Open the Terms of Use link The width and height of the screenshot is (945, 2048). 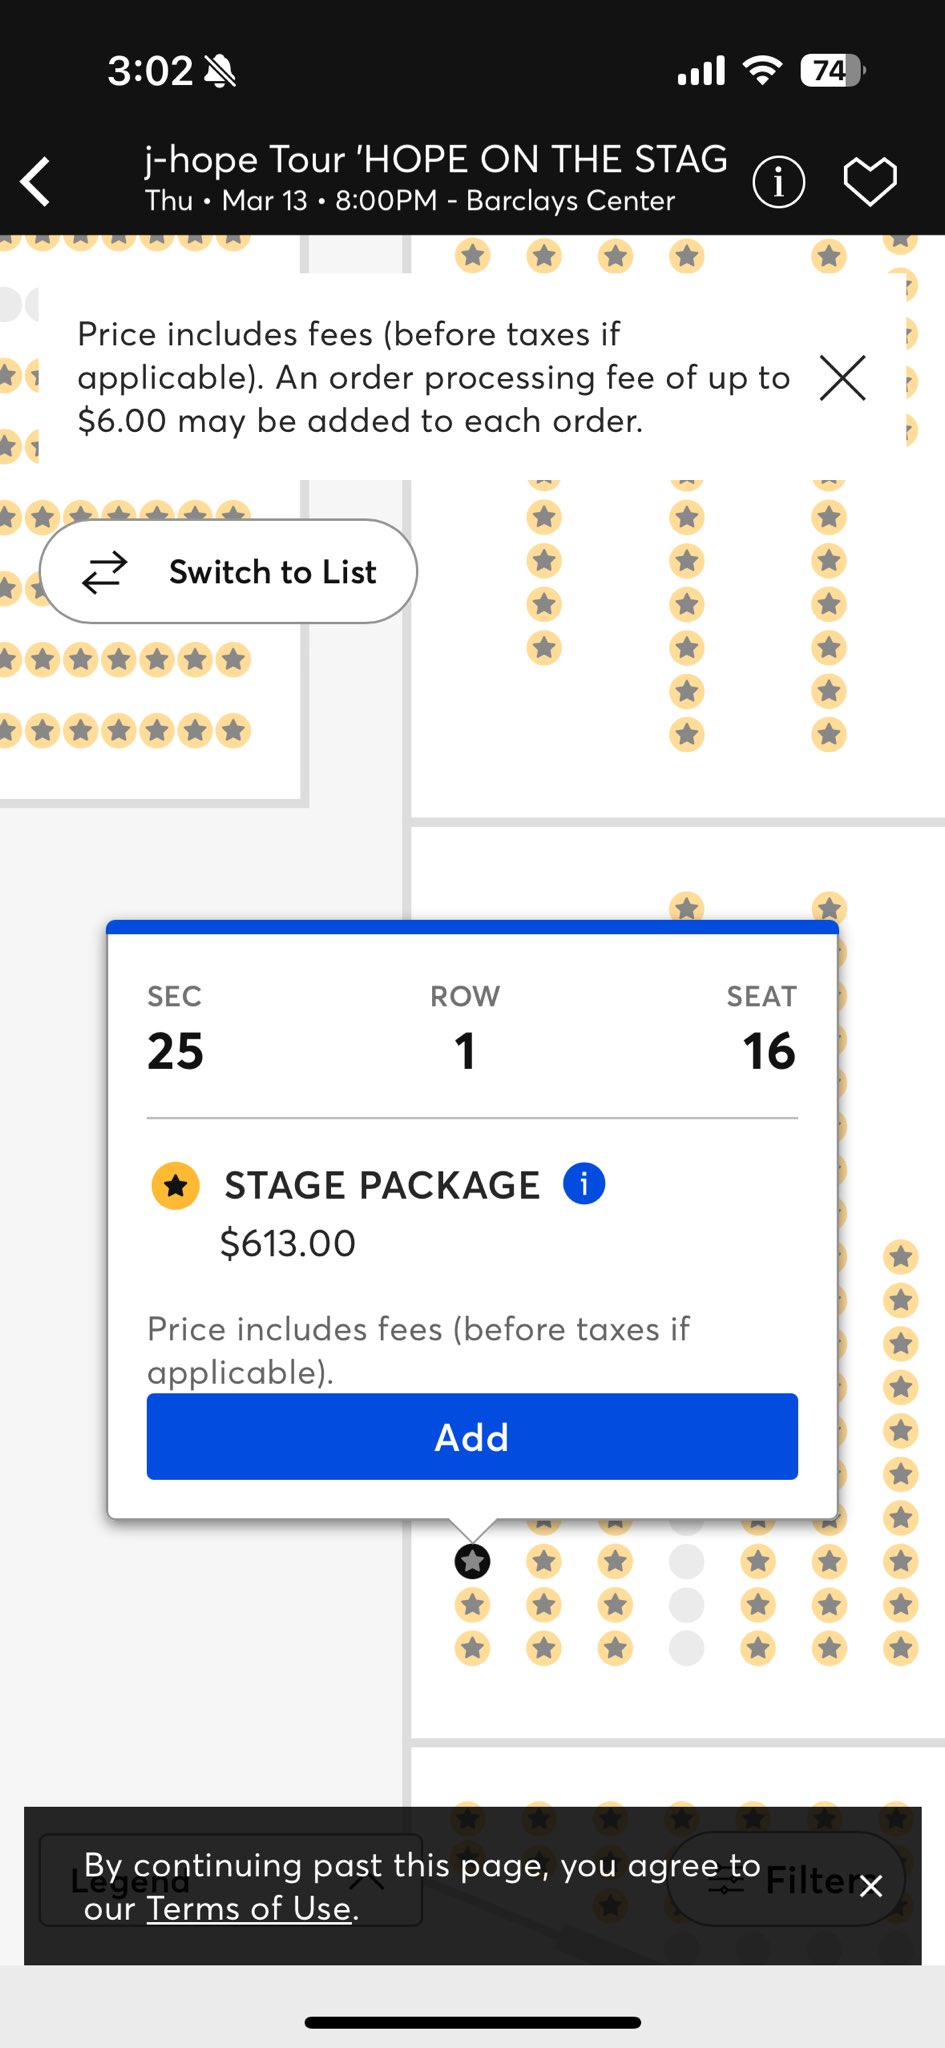(x=250, y=1908)
